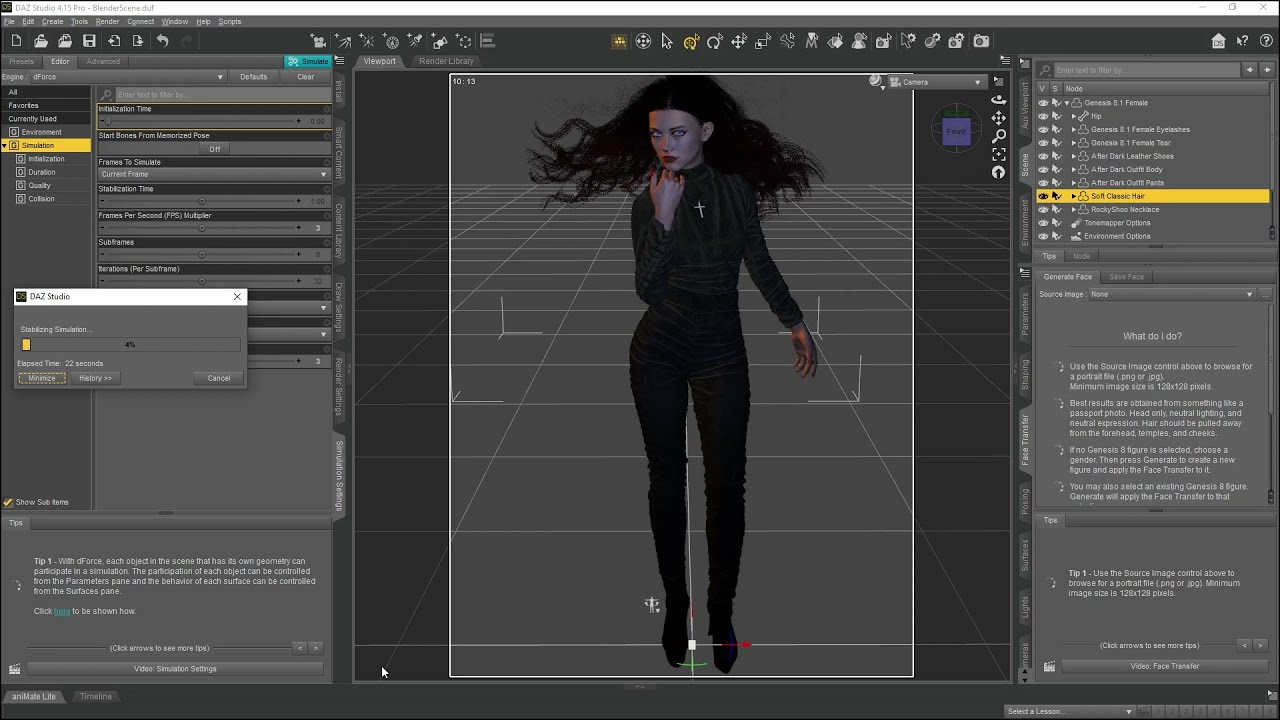Select the Node Selection arrow tool
The height and width of the screenshot is (720, 1280).
tap(667, 41)
